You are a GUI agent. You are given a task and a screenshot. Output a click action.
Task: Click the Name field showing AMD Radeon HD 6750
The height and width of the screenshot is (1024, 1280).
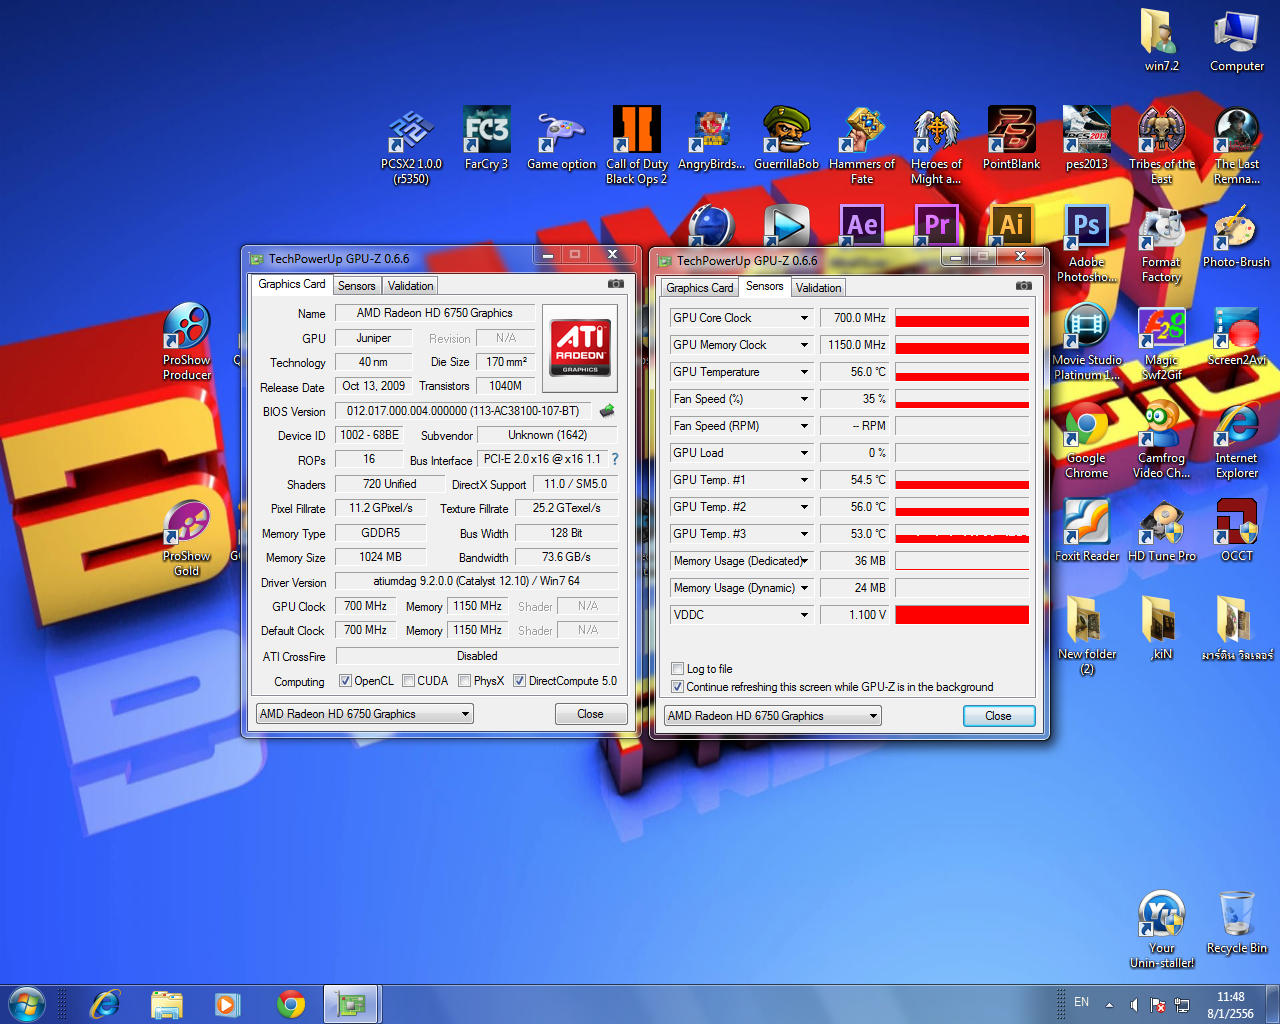(x=435, y=313)
